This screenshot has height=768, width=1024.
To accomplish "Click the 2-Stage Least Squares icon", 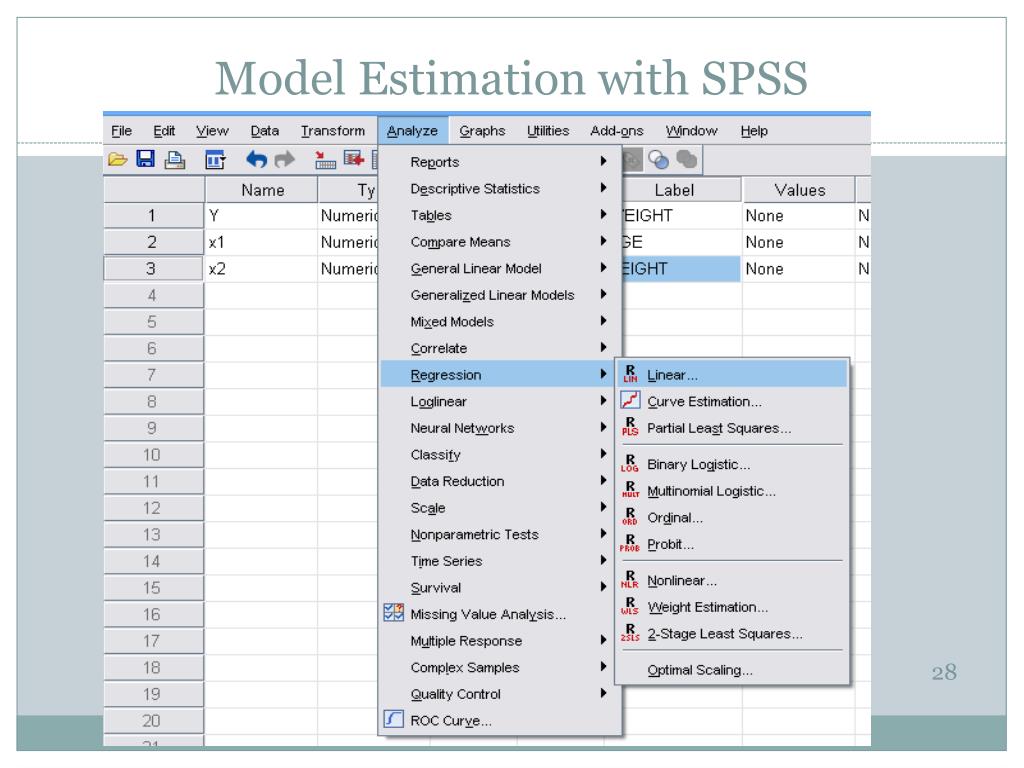I will click(630, 633).
